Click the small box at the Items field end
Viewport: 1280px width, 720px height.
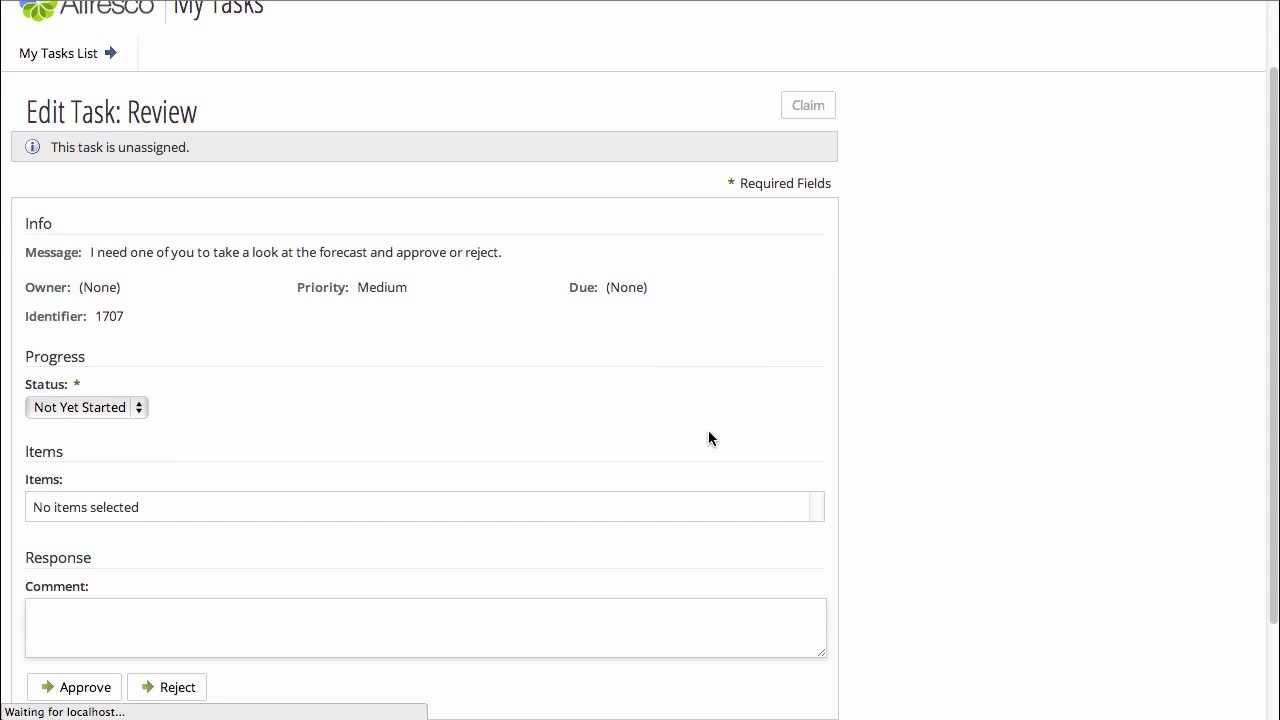[x=817, y=507]
